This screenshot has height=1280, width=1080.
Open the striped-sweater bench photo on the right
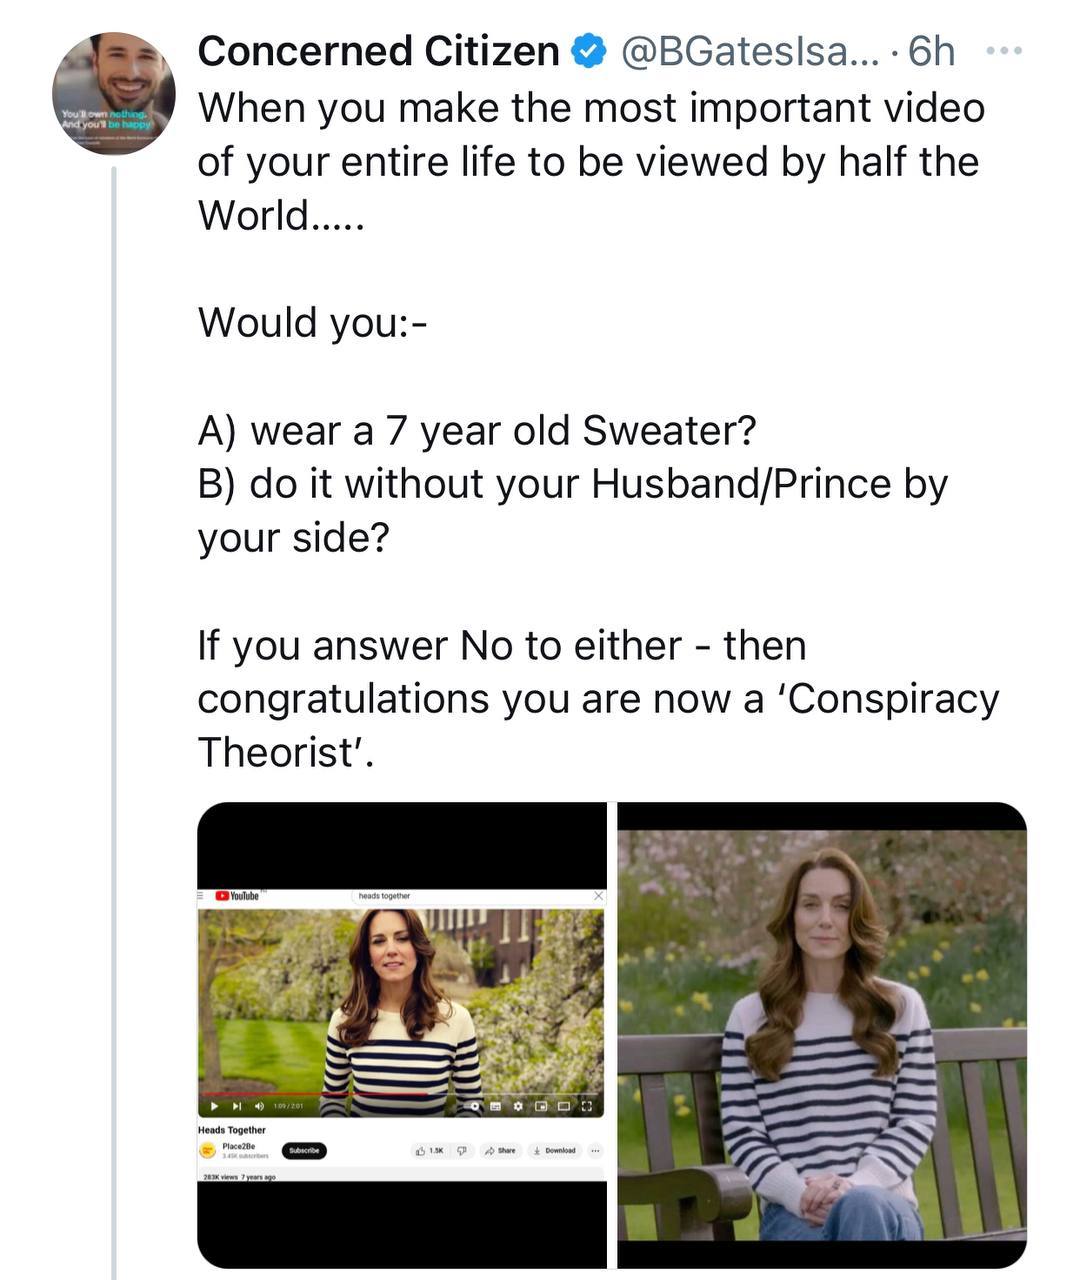pos(822,1035)
